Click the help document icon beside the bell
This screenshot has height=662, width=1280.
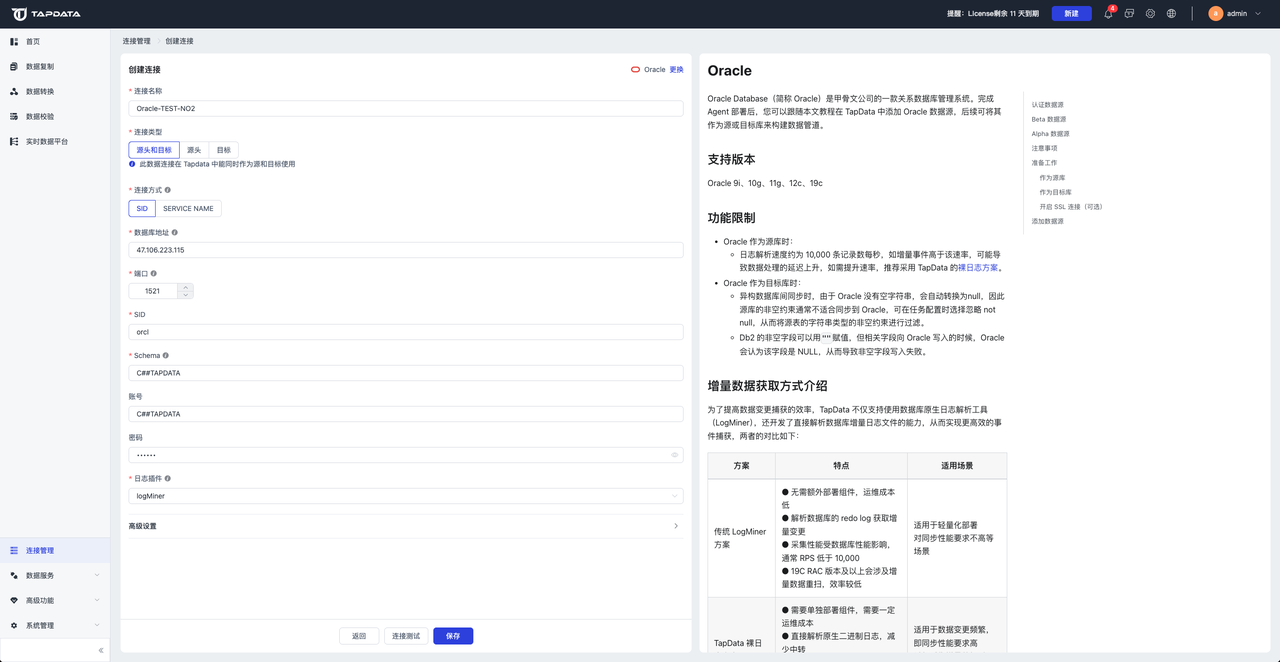click(1129, 14)
